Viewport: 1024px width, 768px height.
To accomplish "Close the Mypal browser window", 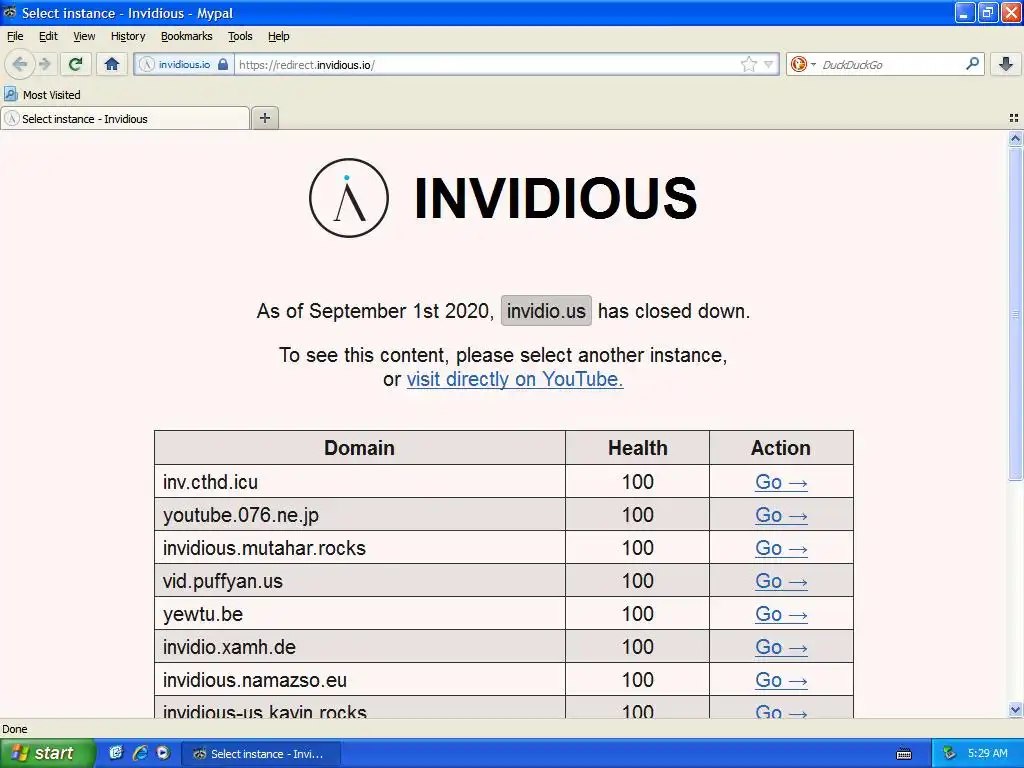I will tap(1011, 12).
